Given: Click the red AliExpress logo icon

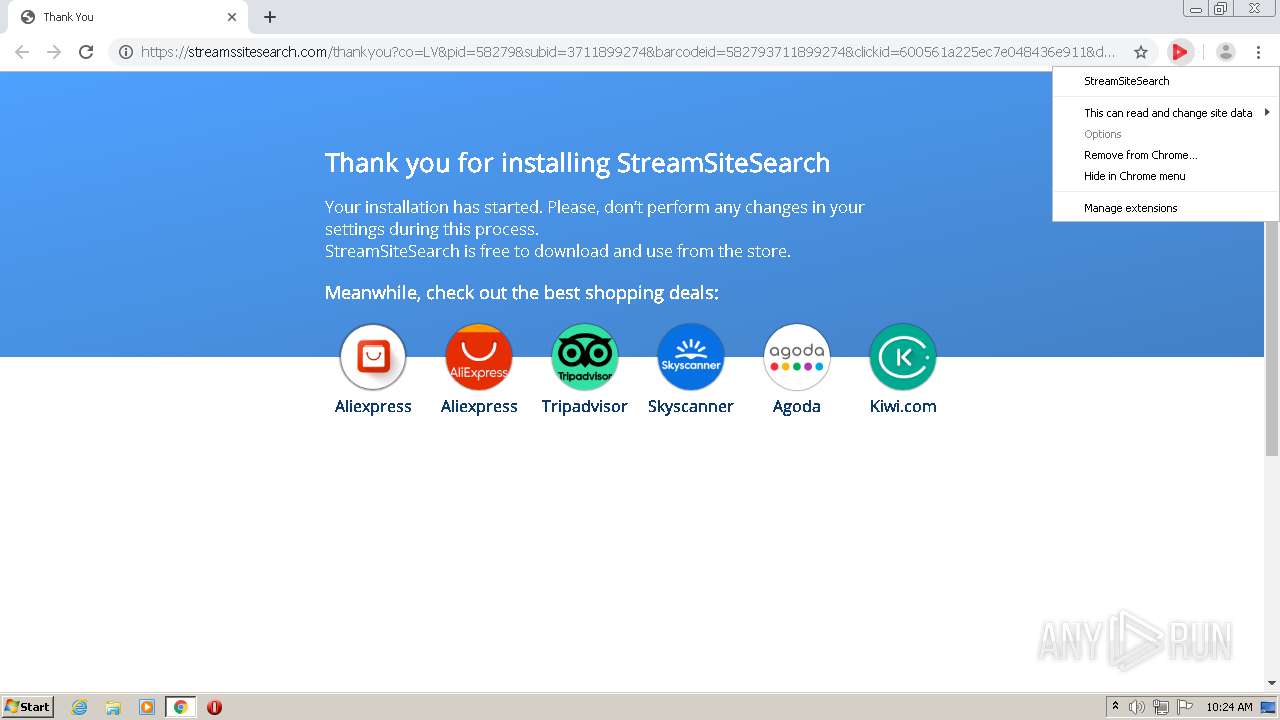Looking at the screenshot, I should [x=479, y=357].
